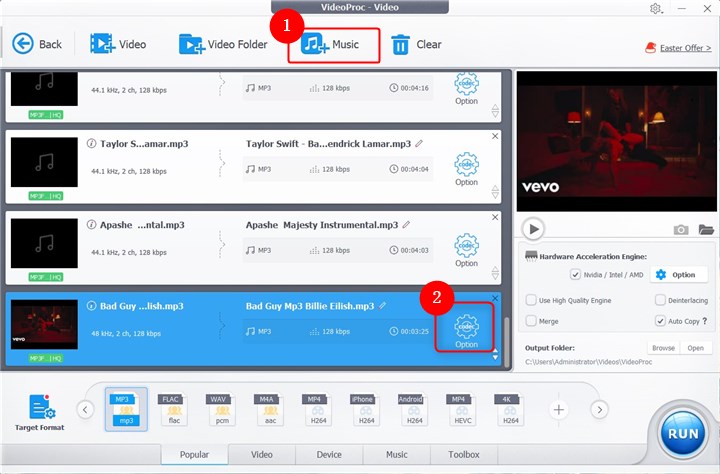Switch to the Toolbox tab
Image resolution: width=720 pixels, height=474 pixels.
coord(464,454)
